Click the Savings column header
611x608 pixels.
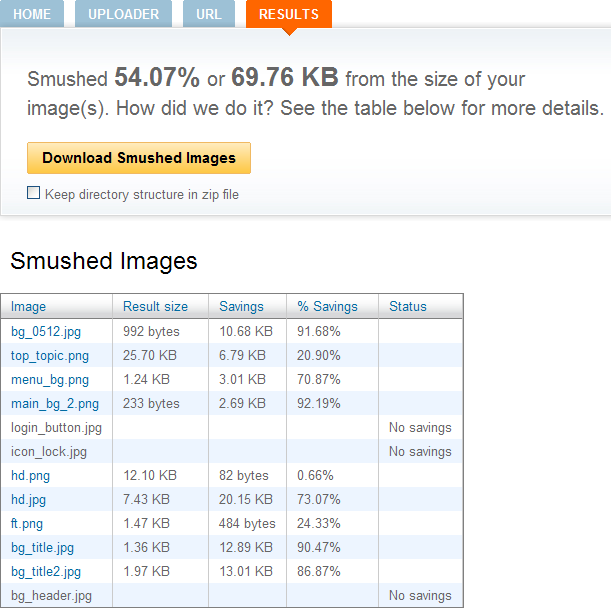click(241, 307)
